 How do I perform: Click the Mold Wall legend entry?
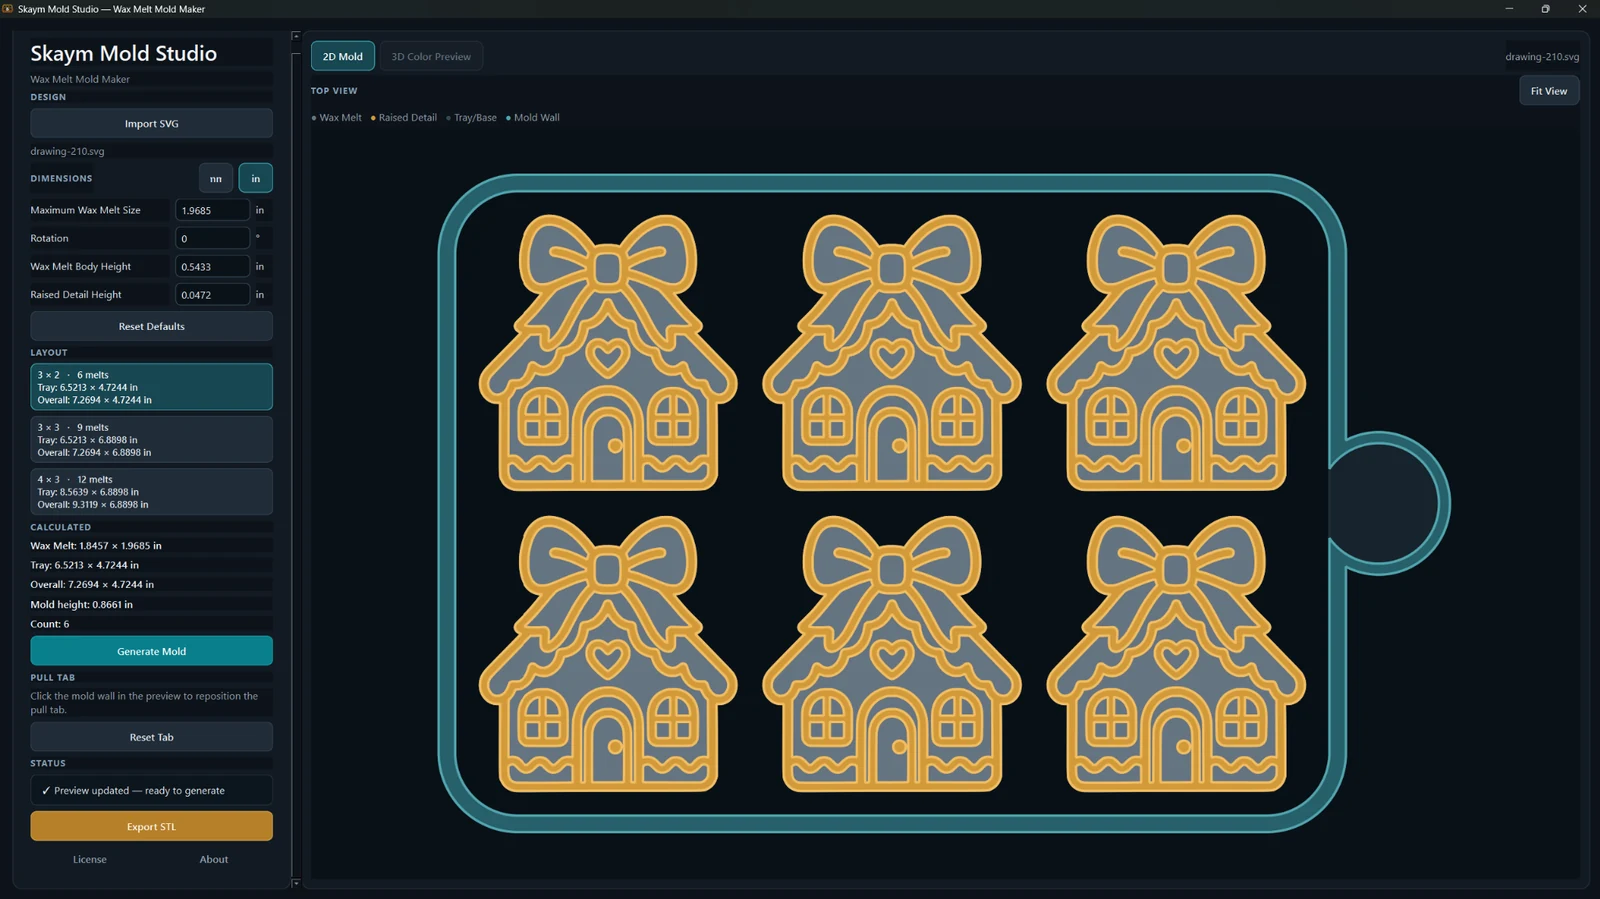[x=533, y=117]
